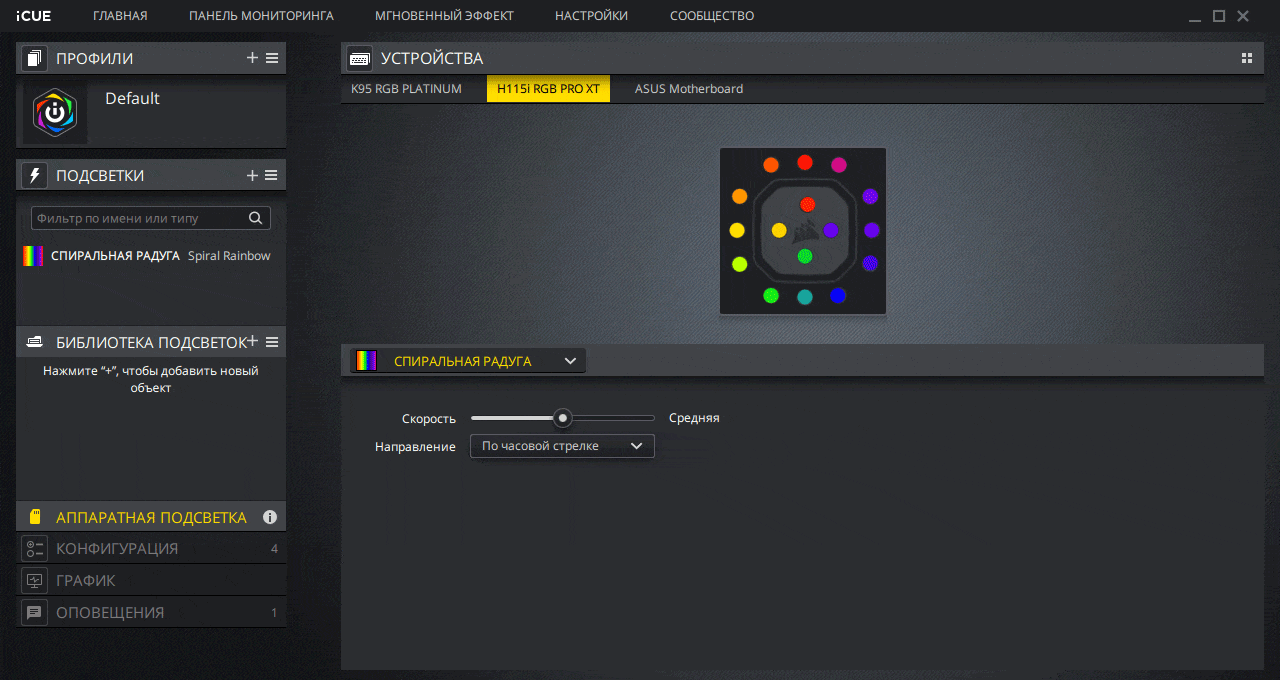Expand the Оповещения section

tap(110, 612)
